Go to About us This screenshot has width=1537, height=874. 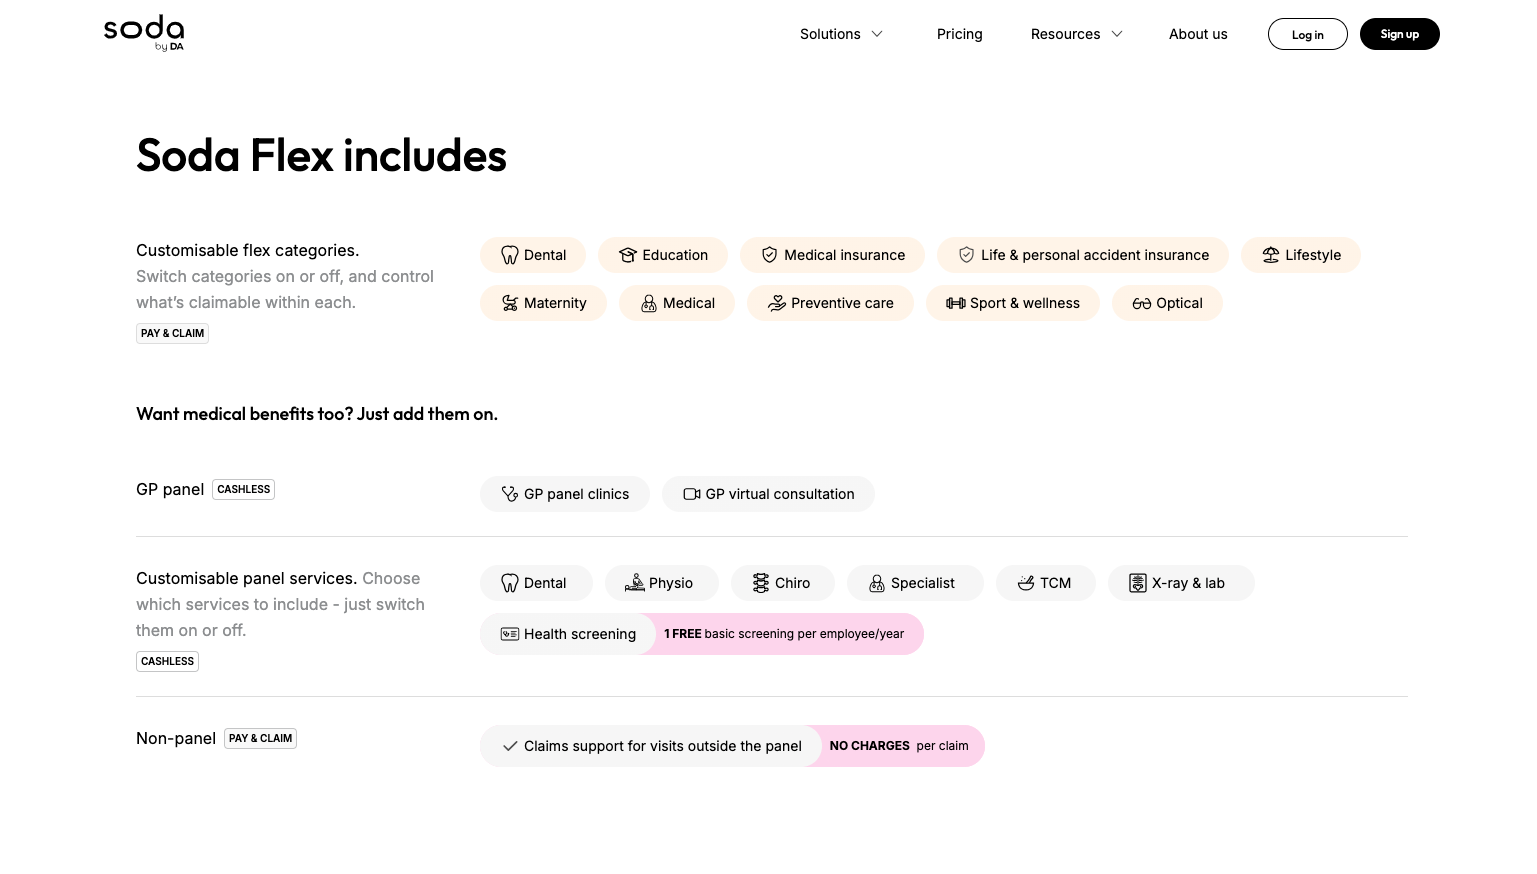[1198, 34]
